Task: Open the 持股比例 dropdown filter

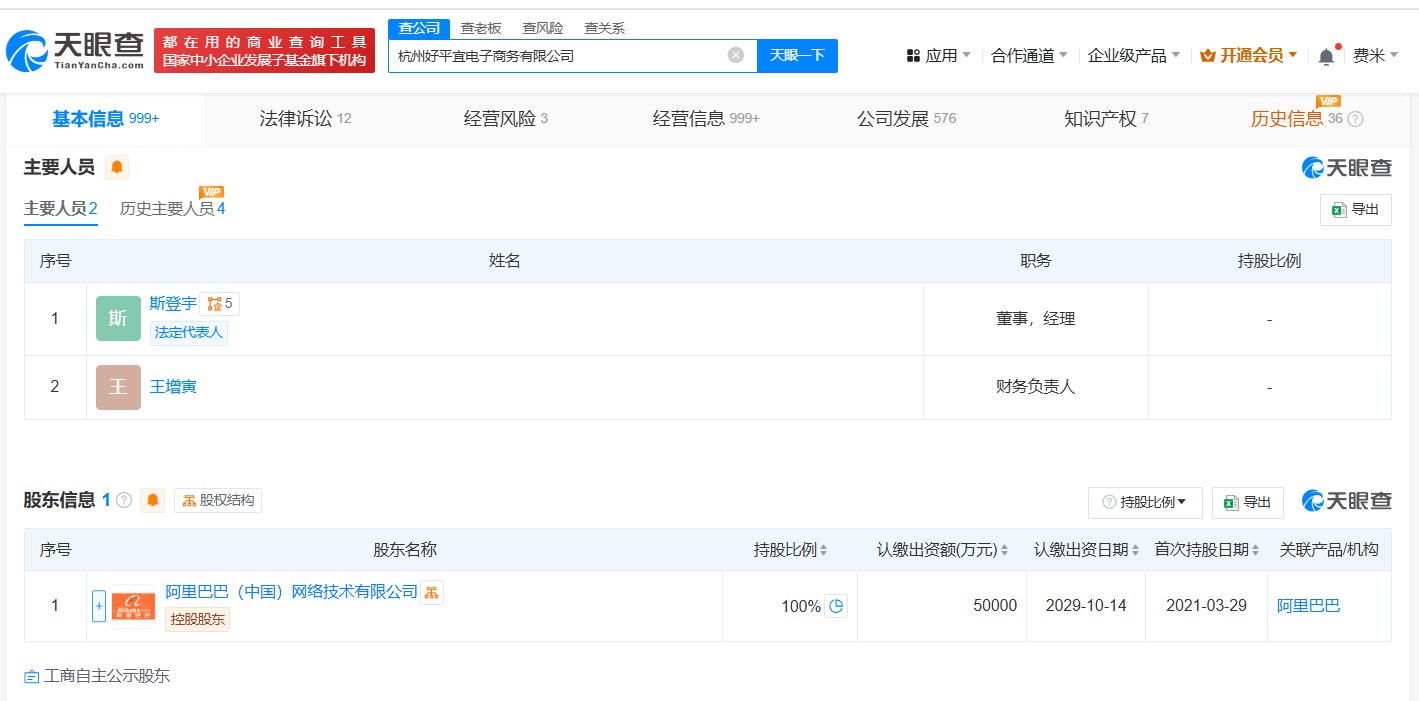Action: [1144, 502]
